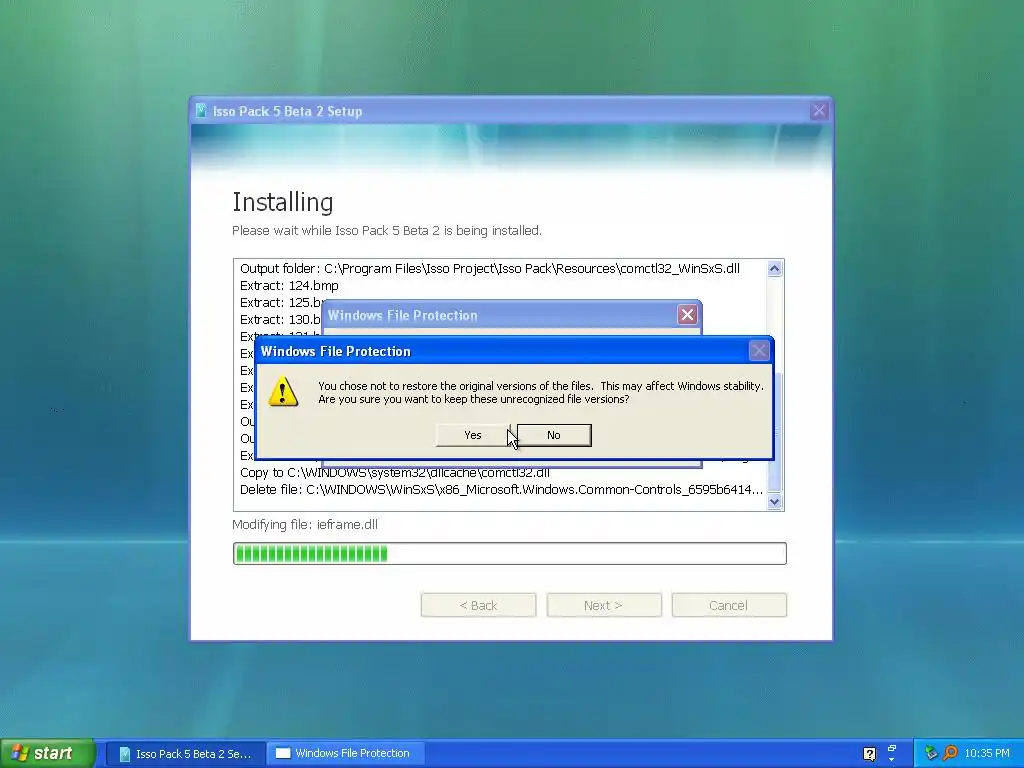Click the green installation progress bar
Viewport: 1024px width, 768px height.
point(509,553)
